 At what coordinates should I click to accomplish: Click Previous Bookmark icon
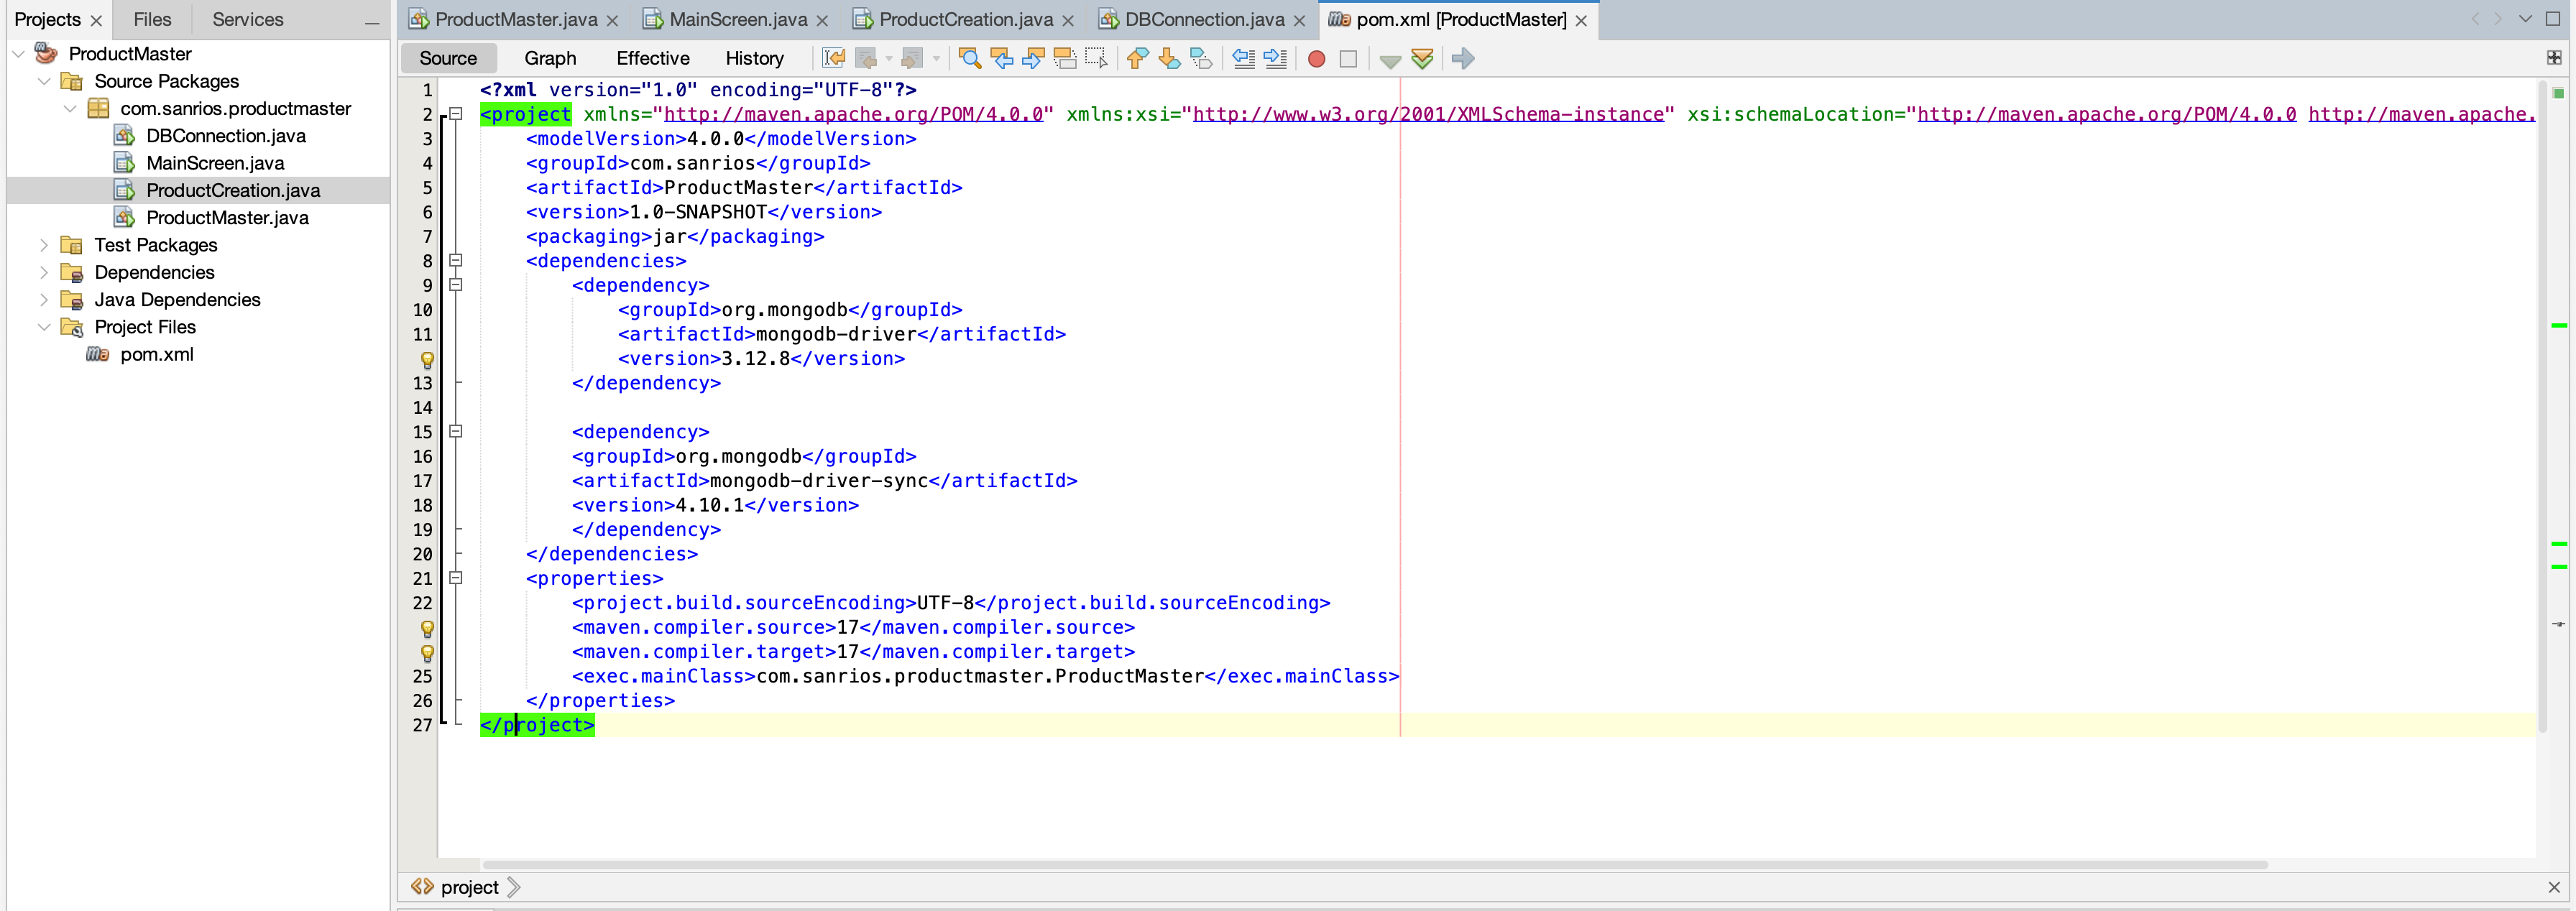pos(1137,59)
